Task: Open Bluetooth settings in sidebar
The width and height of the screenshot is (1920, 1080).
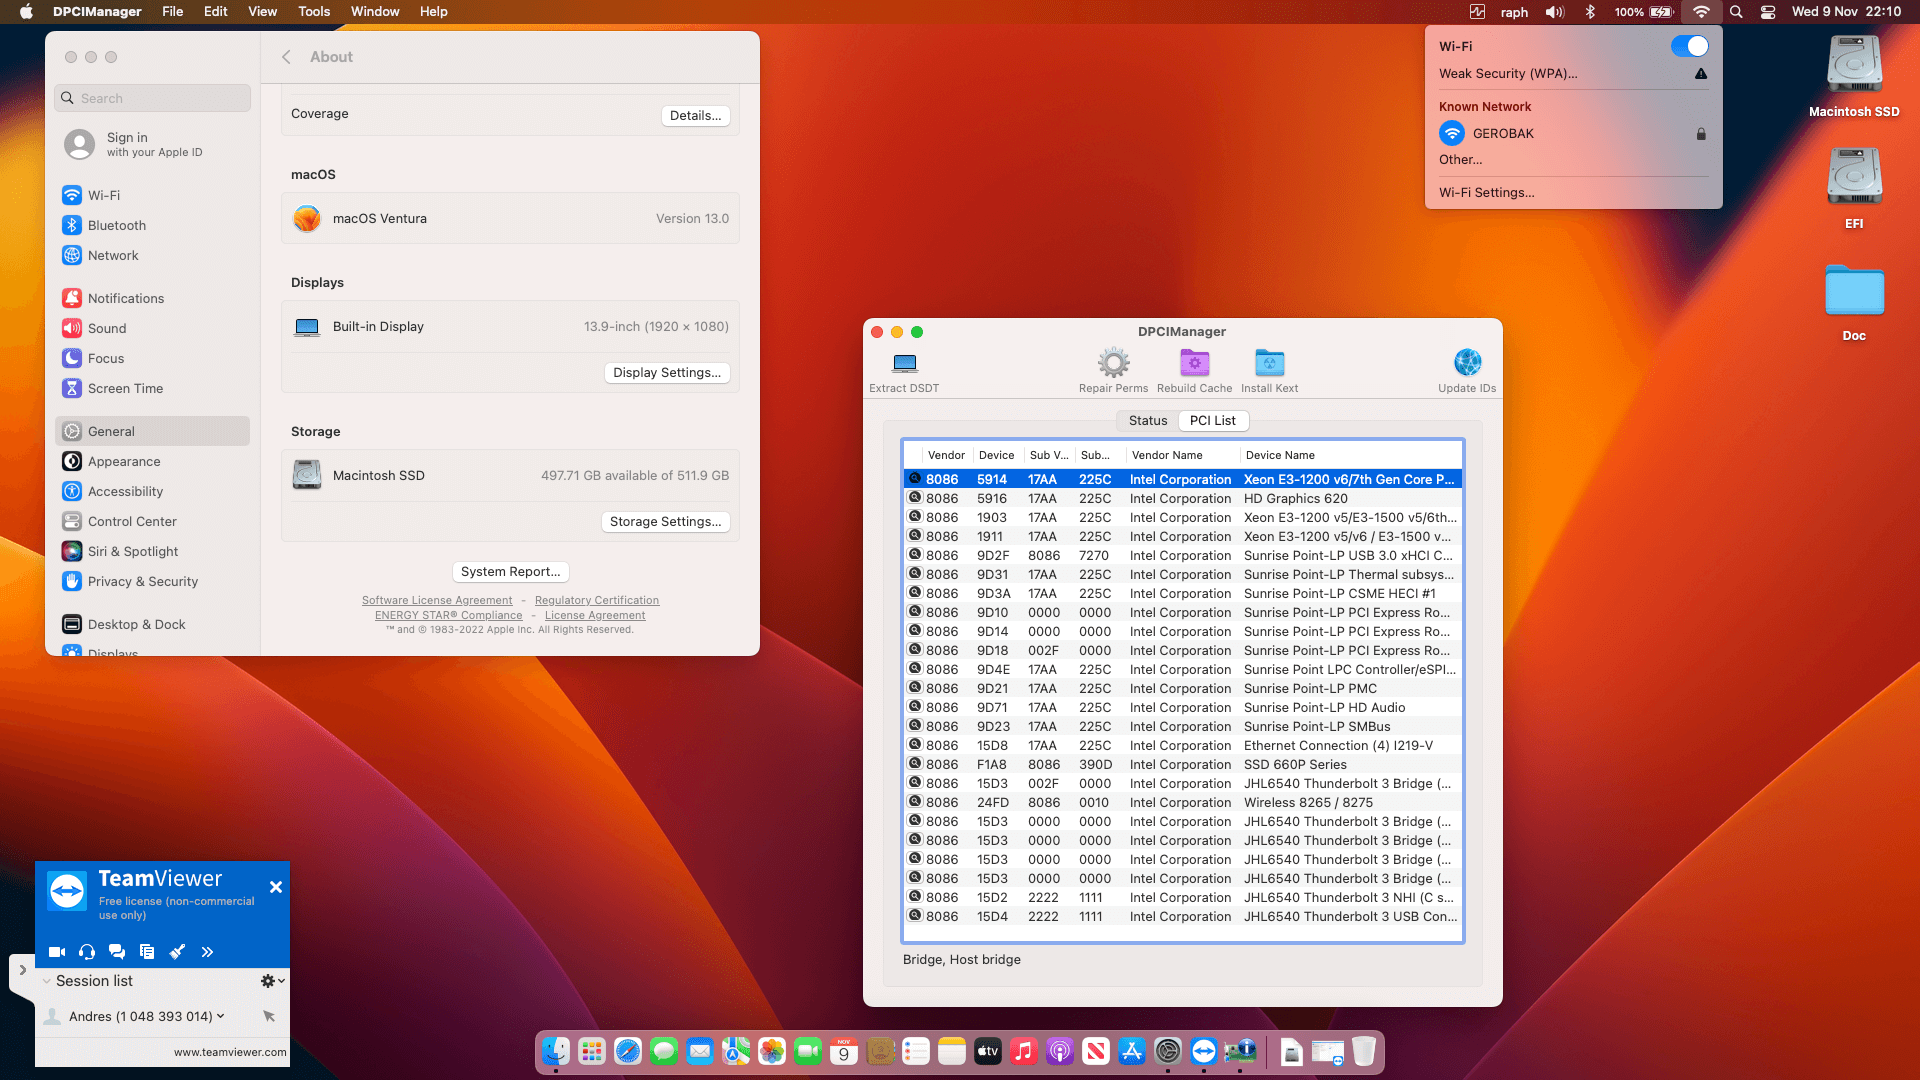Action: click(152, 225)
